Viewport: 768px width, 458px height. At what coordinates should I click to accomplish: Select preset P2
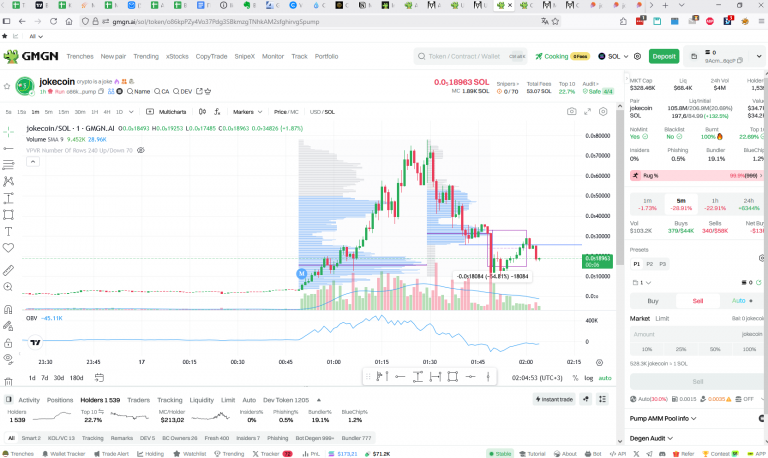(649, 264)
